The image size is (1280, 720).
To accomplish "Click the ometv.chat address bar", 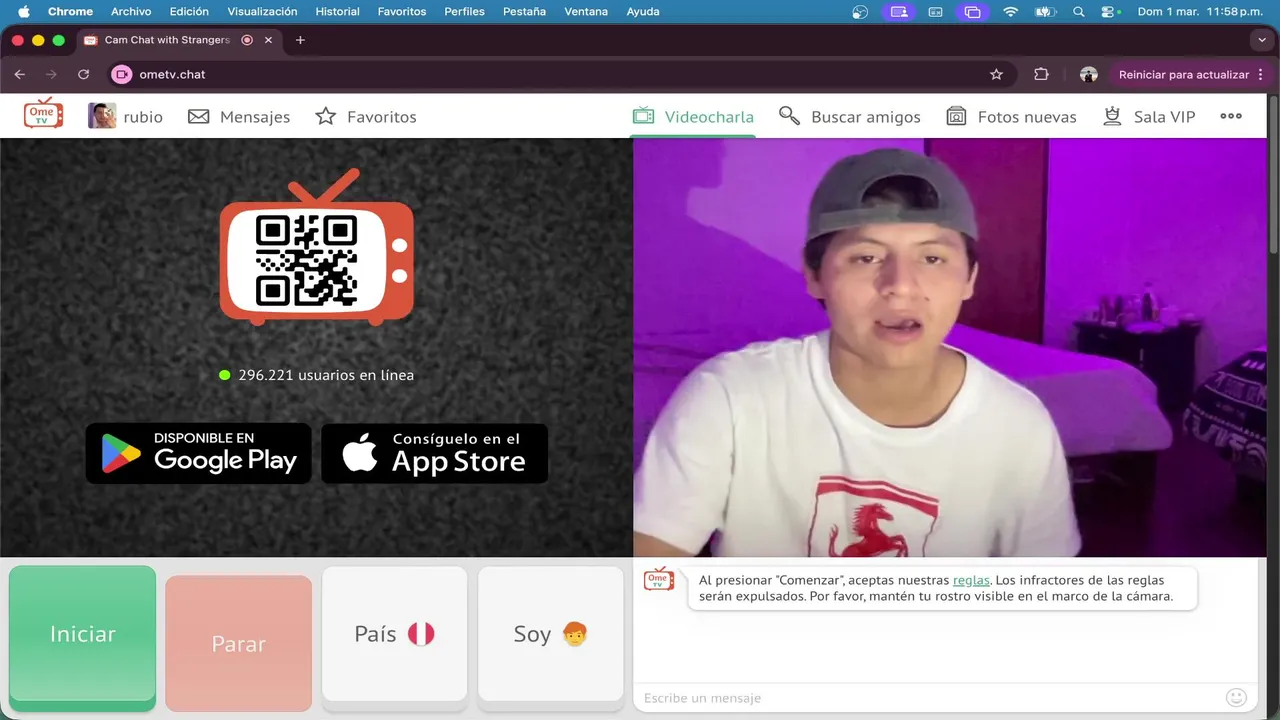I will click(560, 74).
